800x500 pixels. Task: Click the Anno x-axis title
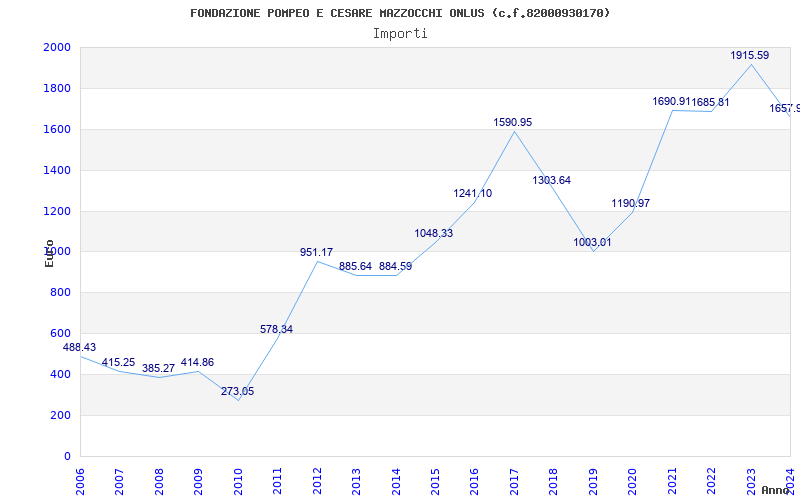click(776, 490)
